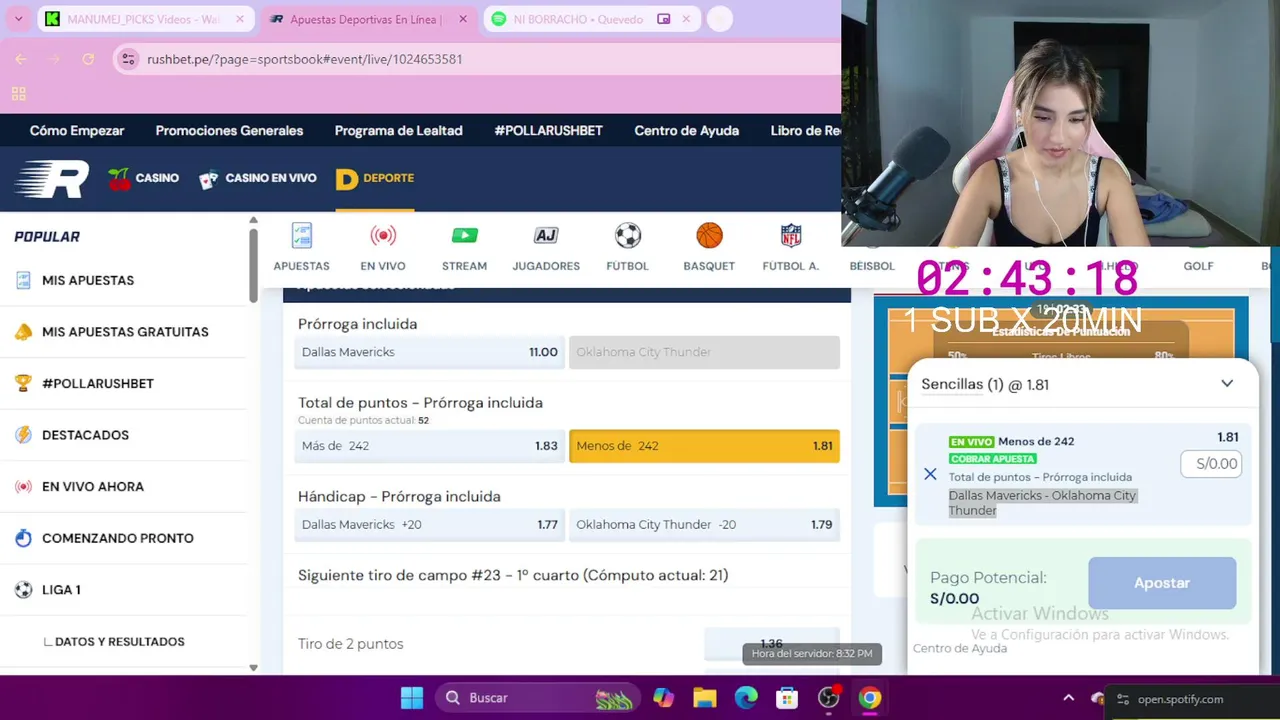Select Golf in the sports bar

click(1198, 266)
